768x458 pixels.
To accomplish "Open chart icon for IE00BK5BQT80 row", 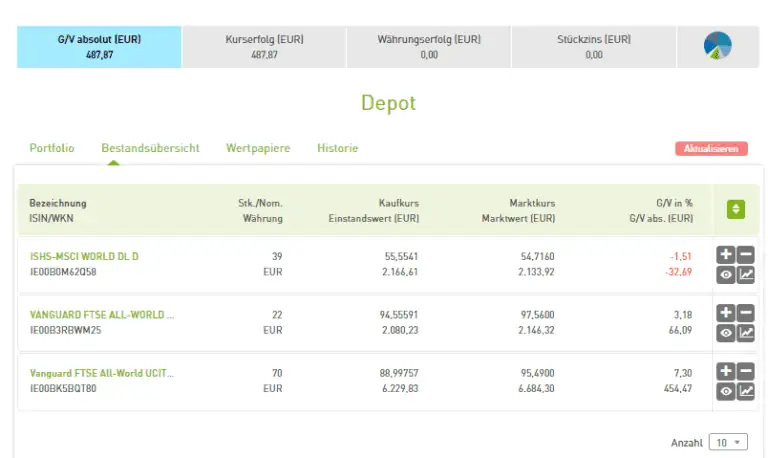I will [745, 391].
